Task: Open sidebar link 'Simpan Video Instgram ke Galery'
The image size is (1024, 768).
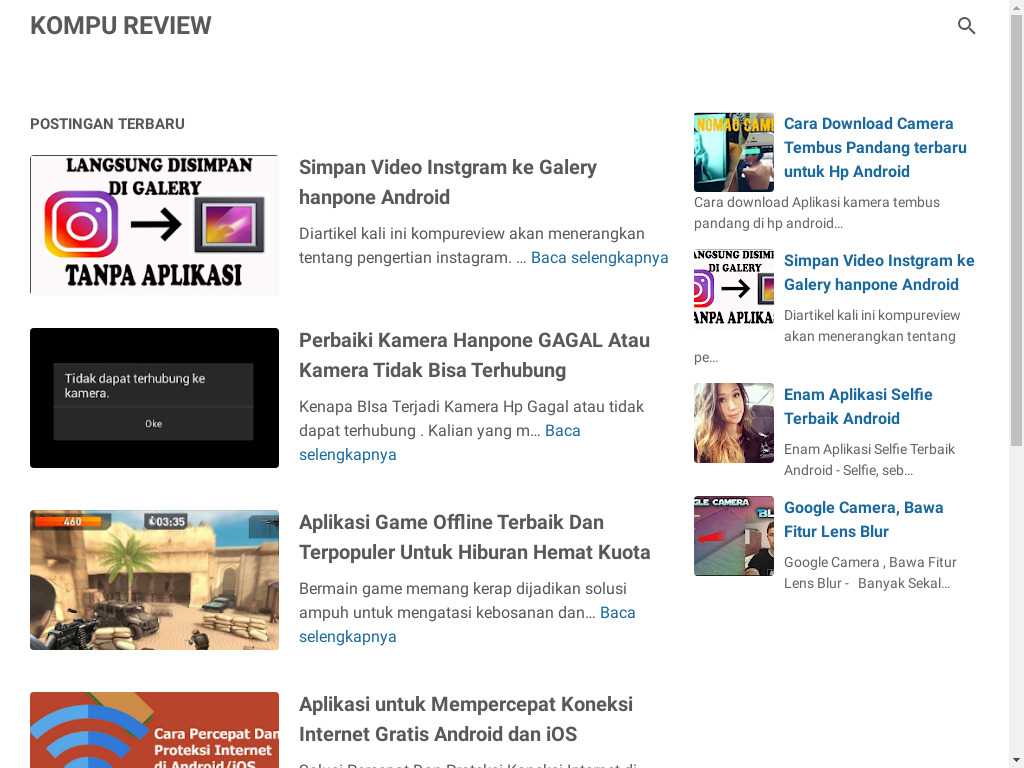Action: point(879,272)
